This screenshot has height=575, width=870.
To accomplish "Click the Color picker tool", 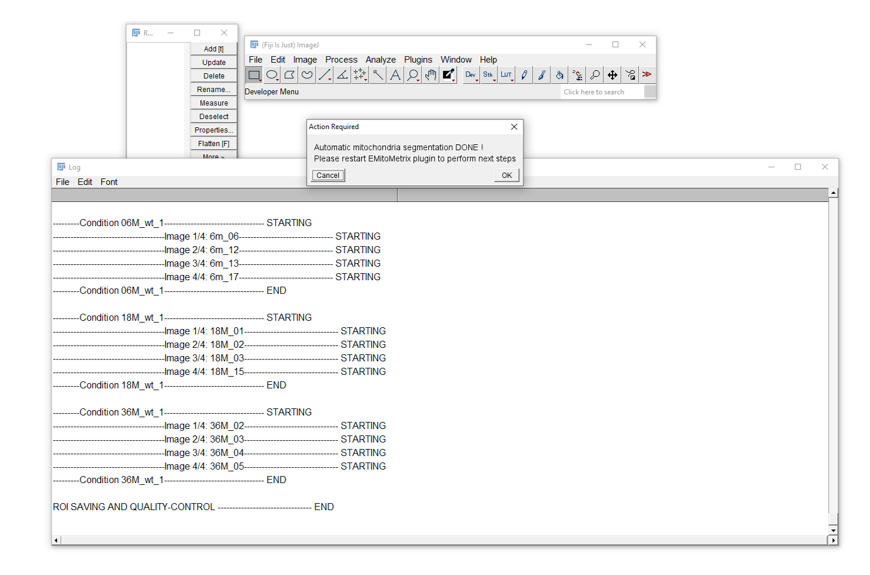I will 448,75.
